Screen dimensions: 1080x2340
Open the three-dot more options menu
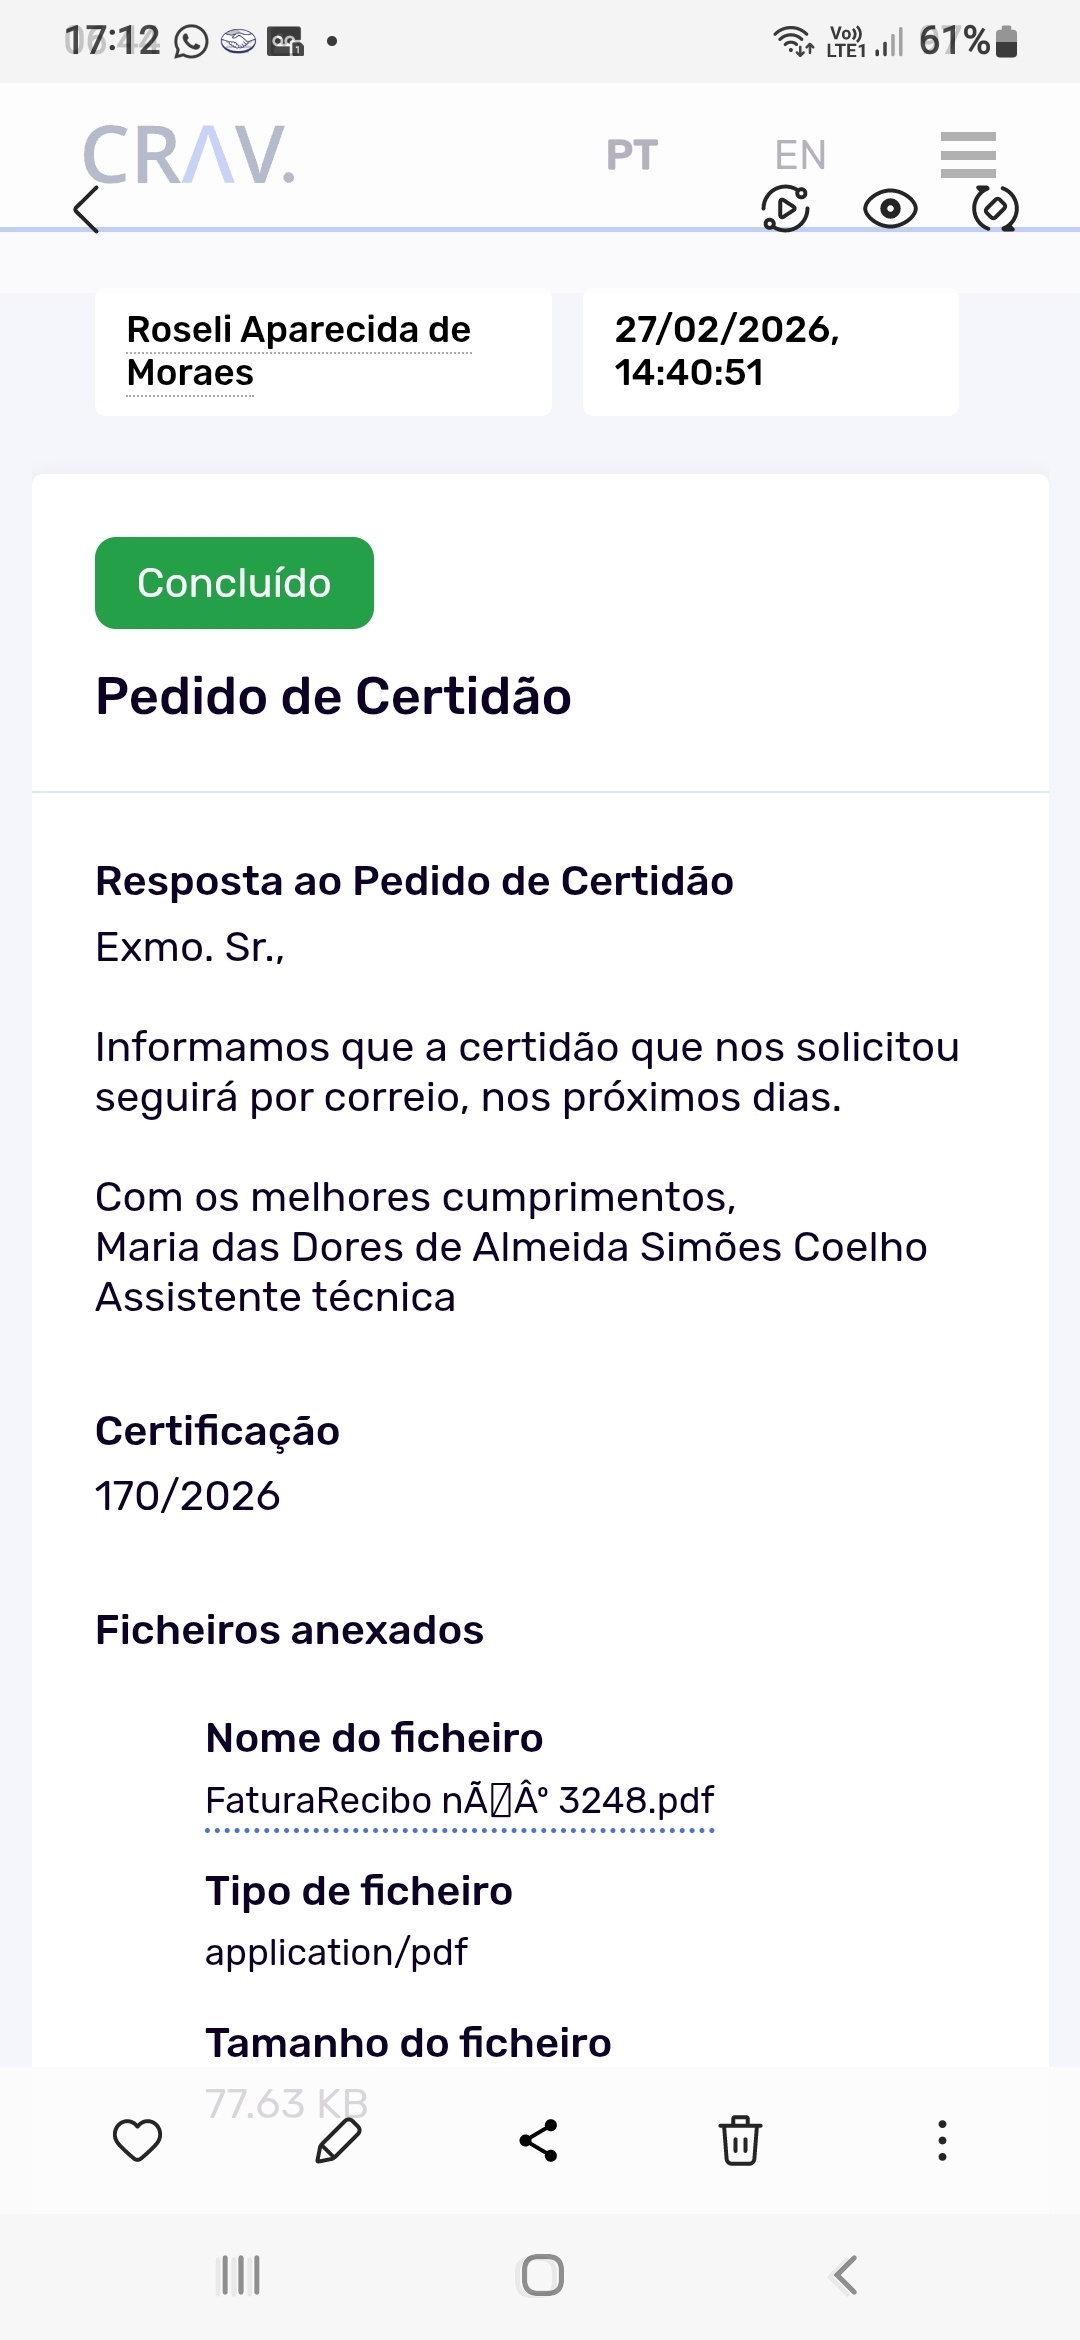pos(942,2141)
